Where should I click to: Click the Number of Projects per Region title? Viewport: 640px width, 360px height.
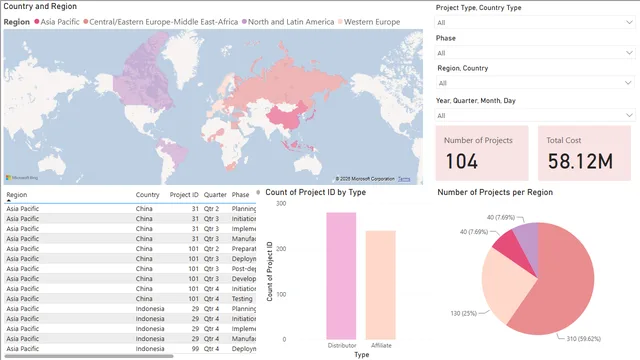click(495, 192)
